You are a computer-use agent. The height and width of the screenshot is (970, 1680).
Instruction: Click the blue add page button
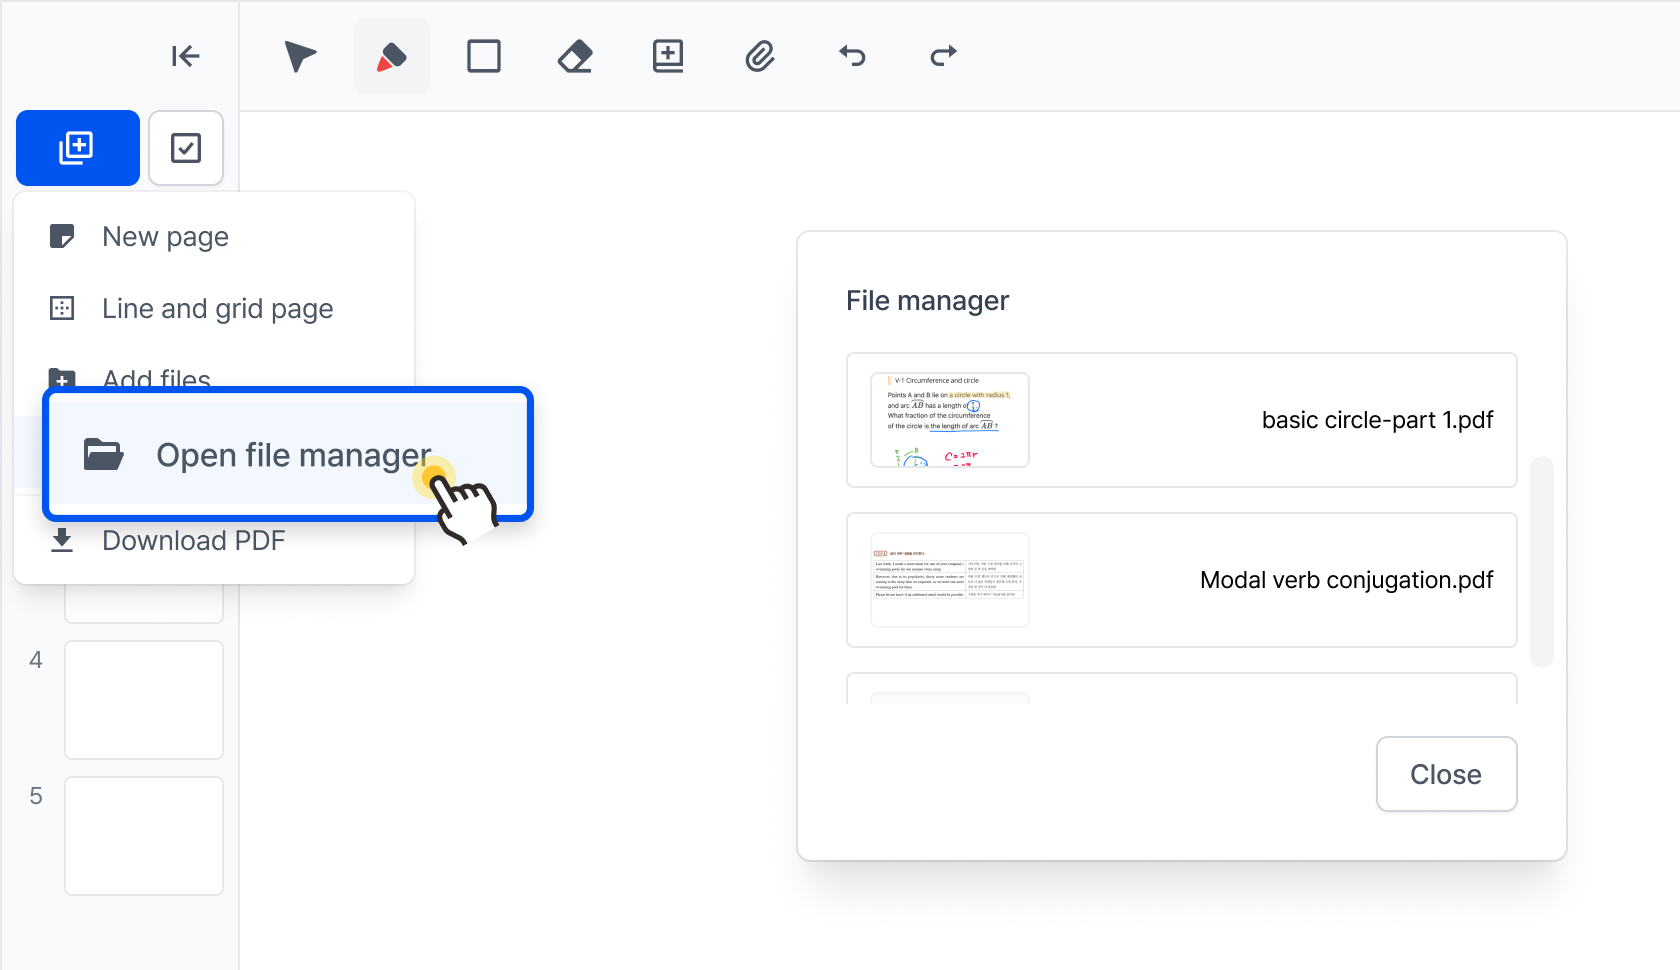tap(78, 148)
